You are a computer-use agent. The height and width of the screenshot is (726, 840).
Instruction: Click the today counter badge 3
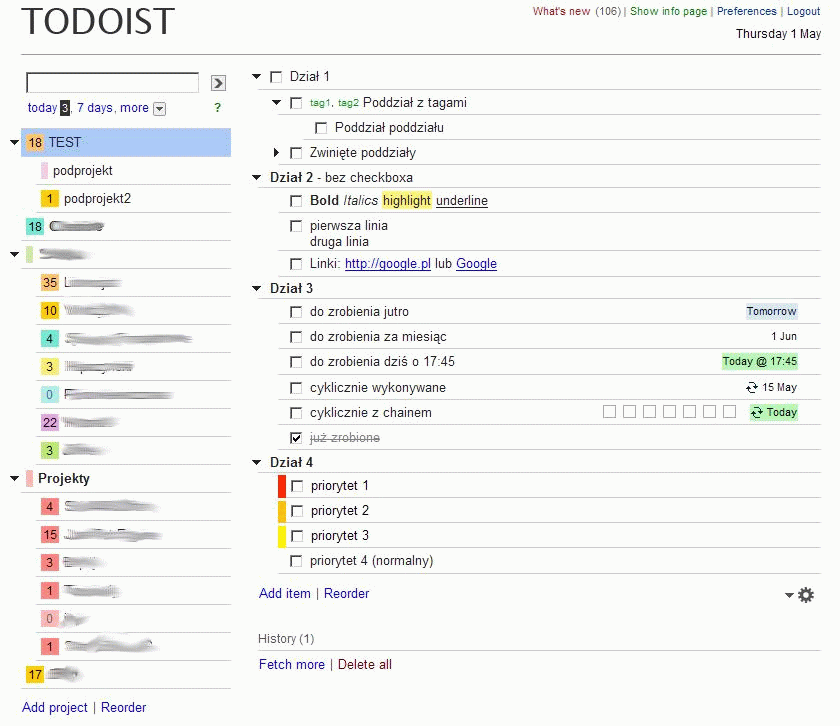(64, 108)
